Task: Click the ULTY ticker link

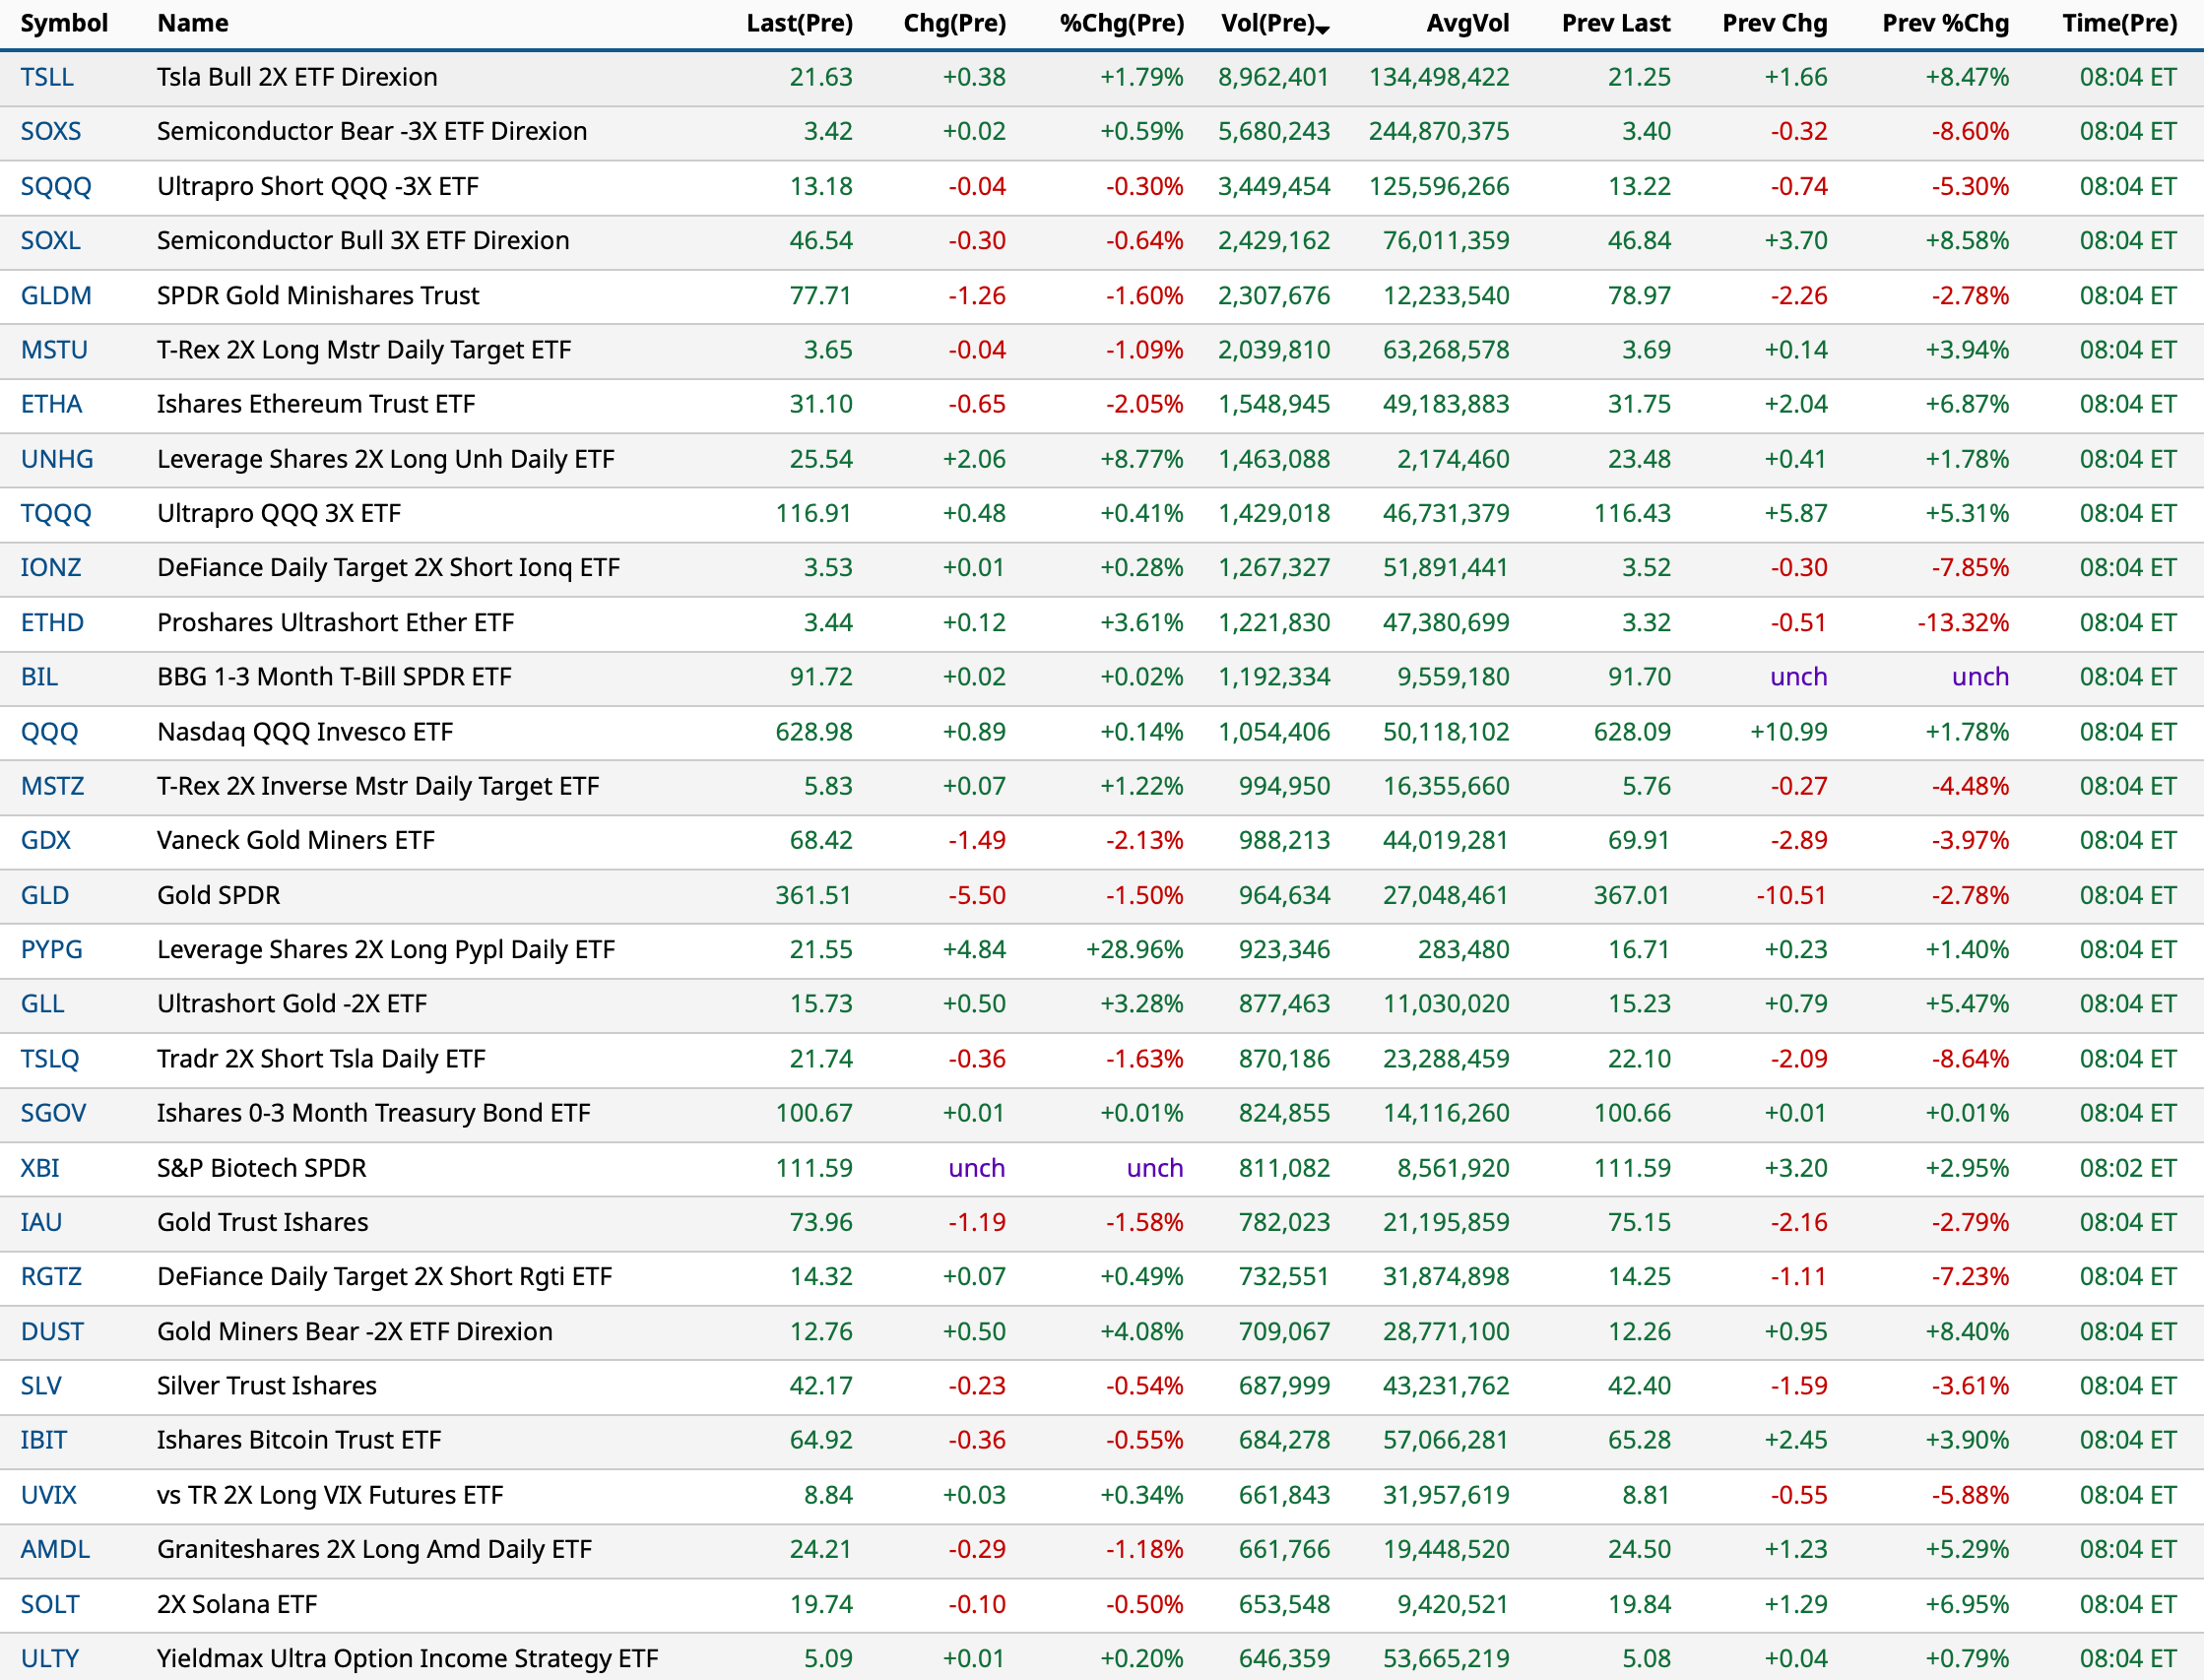Action: (50, 1658)
